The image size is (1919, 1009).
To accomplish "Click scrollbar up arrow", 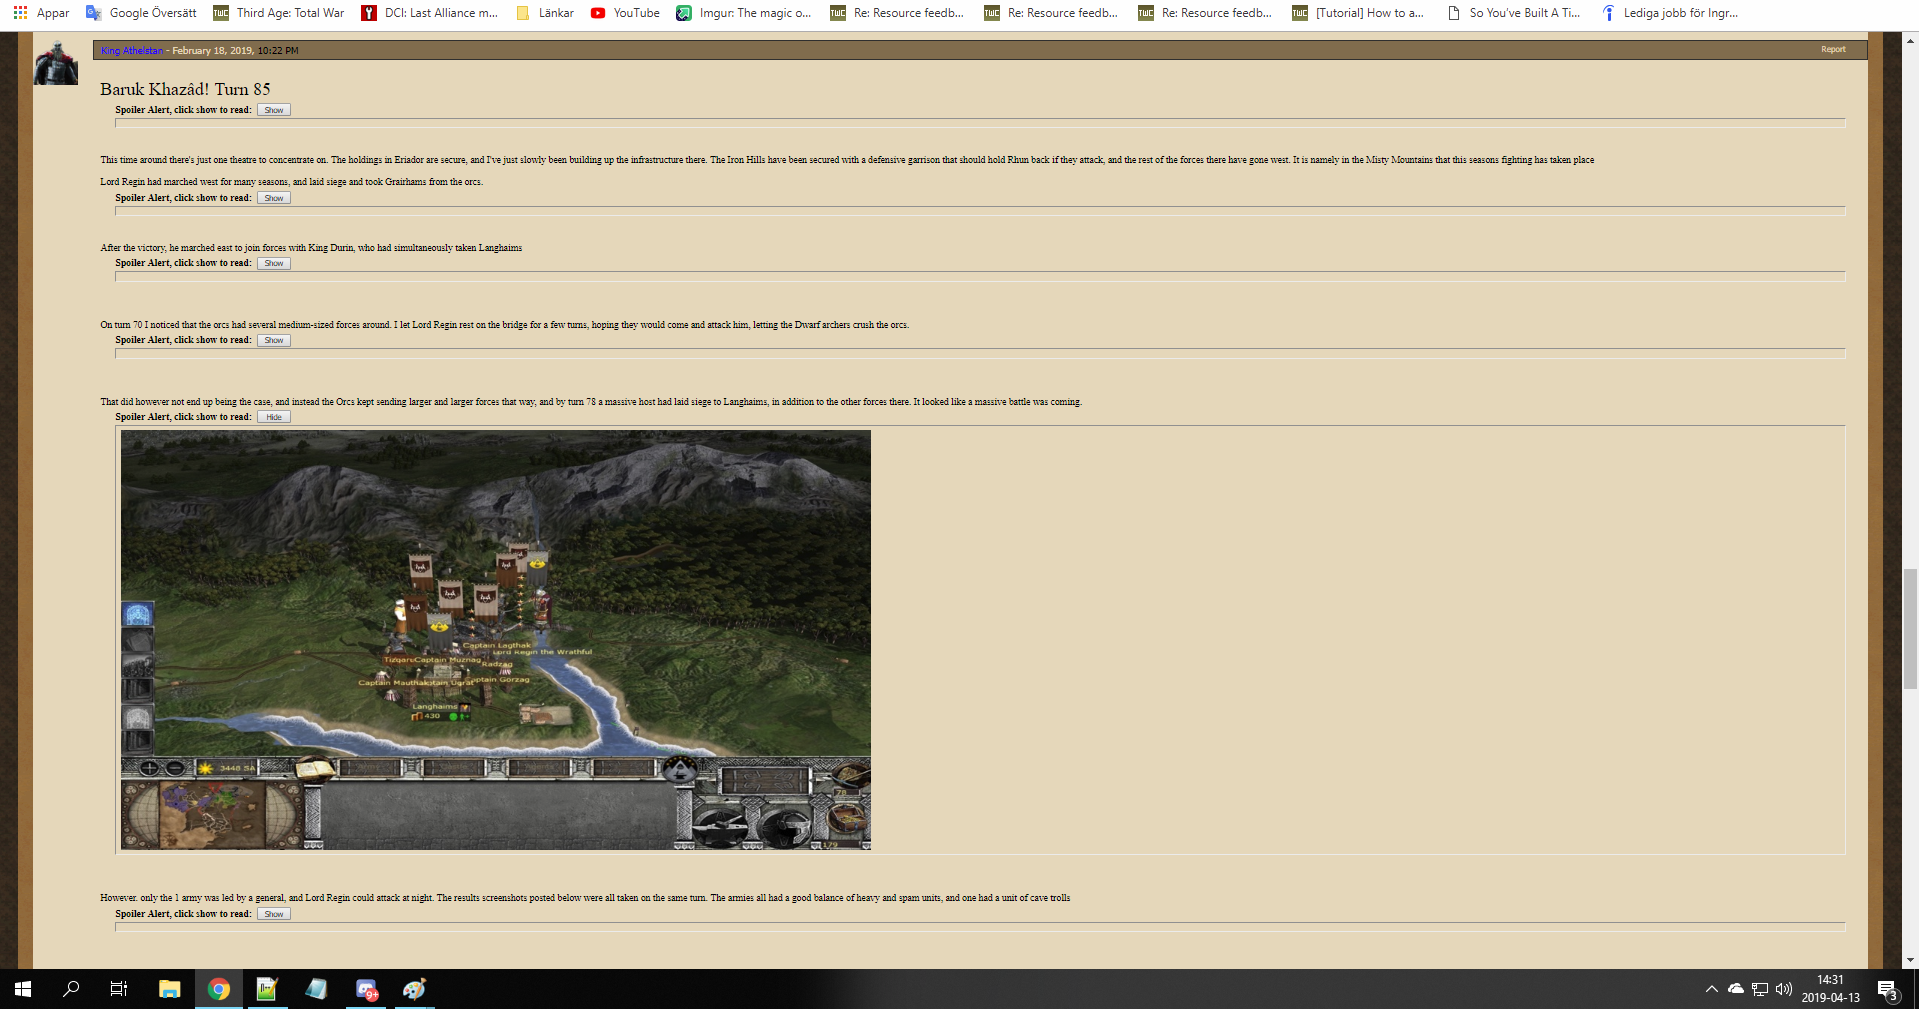I will coord(1910,41).
